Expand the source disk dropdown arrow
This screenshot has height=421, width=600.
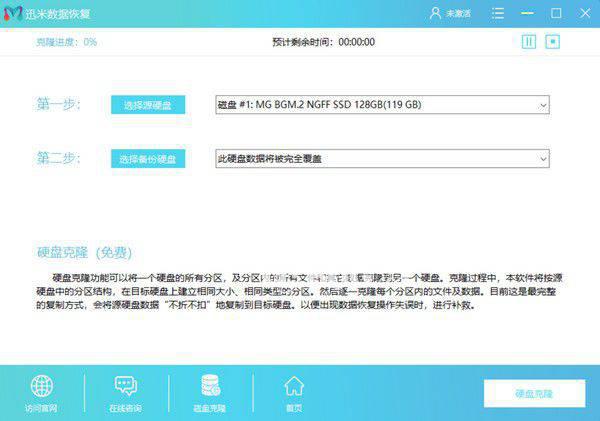[543, 105]
